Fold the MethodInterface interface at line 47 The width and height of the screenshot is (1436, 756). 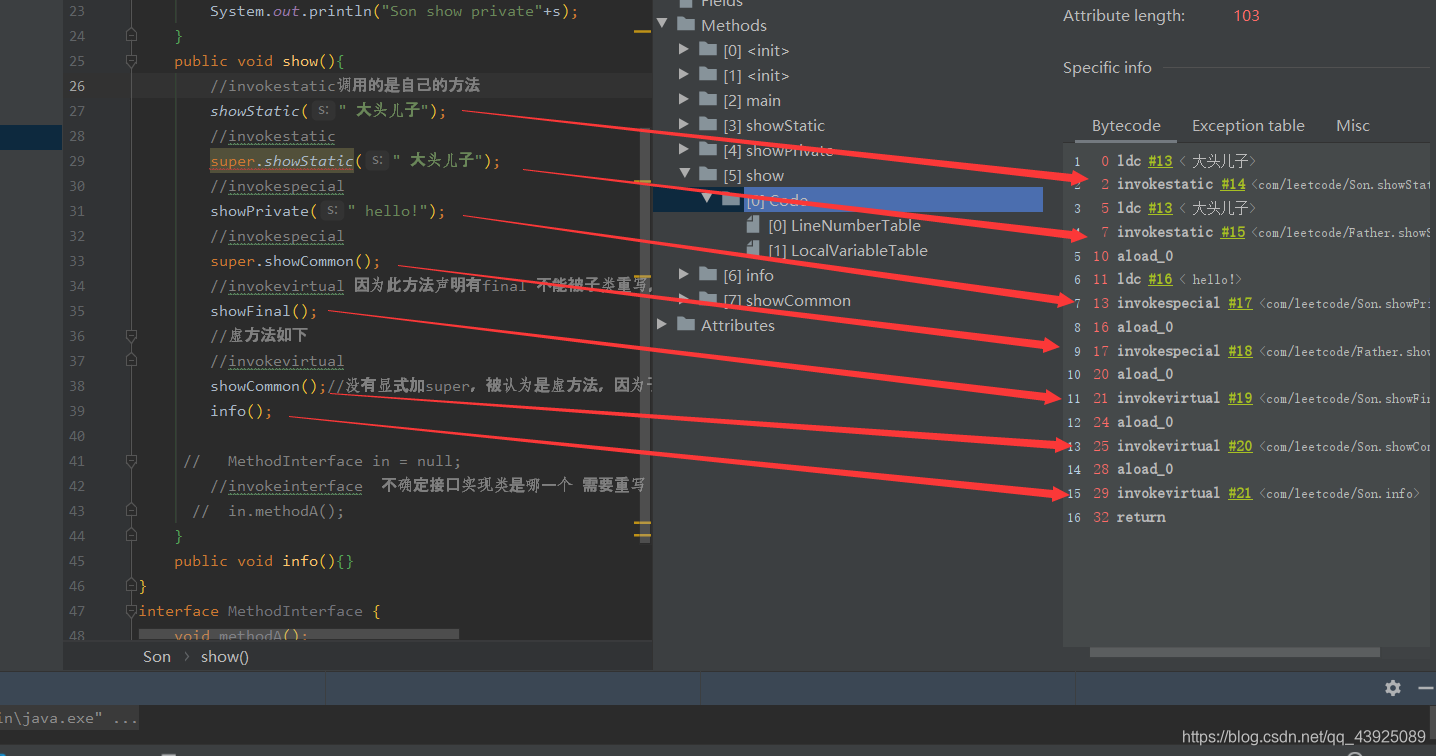pyautogui.click(x=131, y=611)
